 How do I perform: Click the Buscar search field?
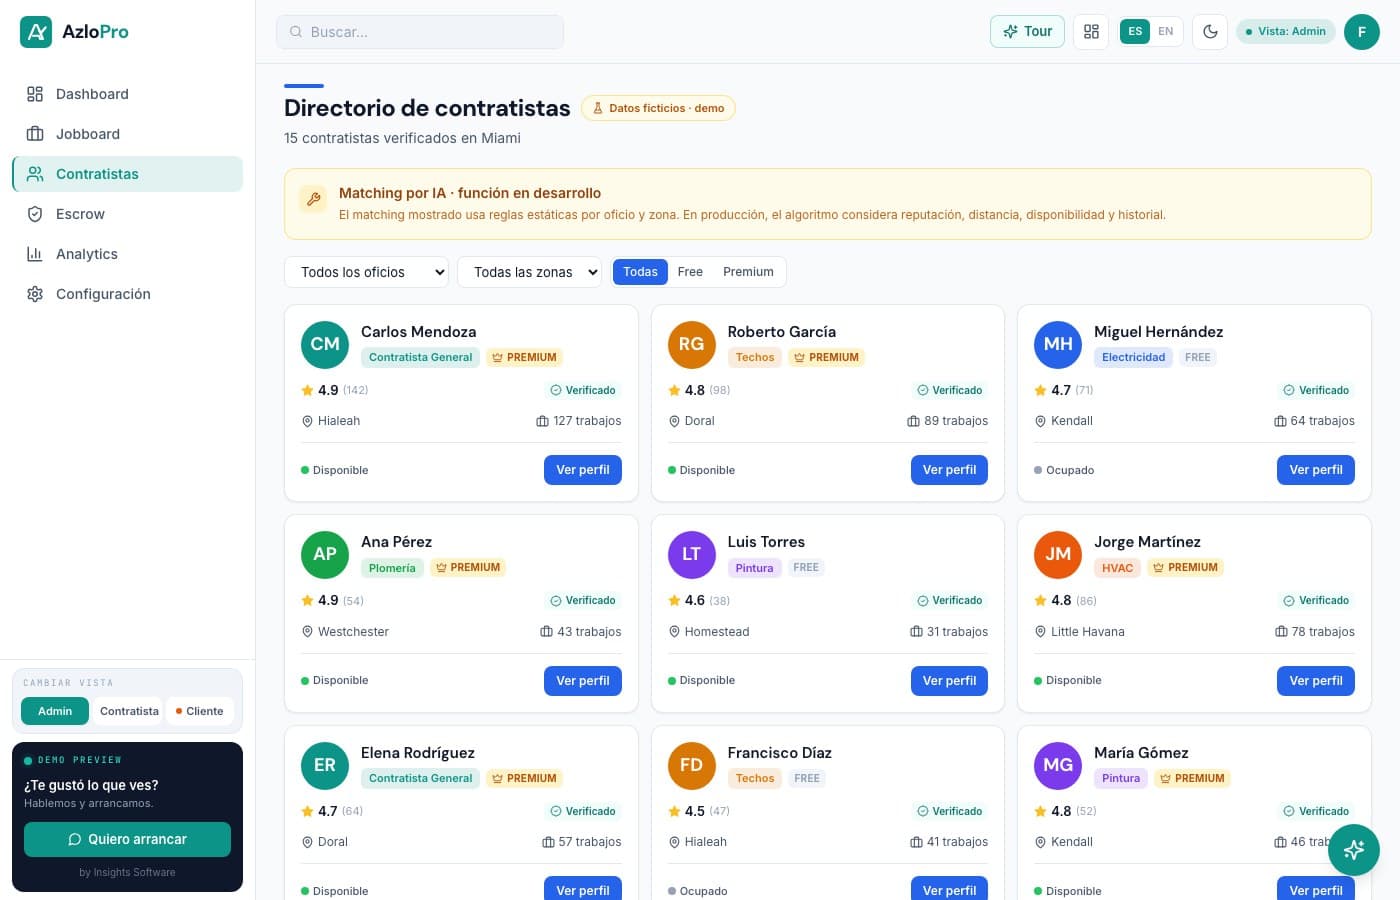[x=420, y=32]
